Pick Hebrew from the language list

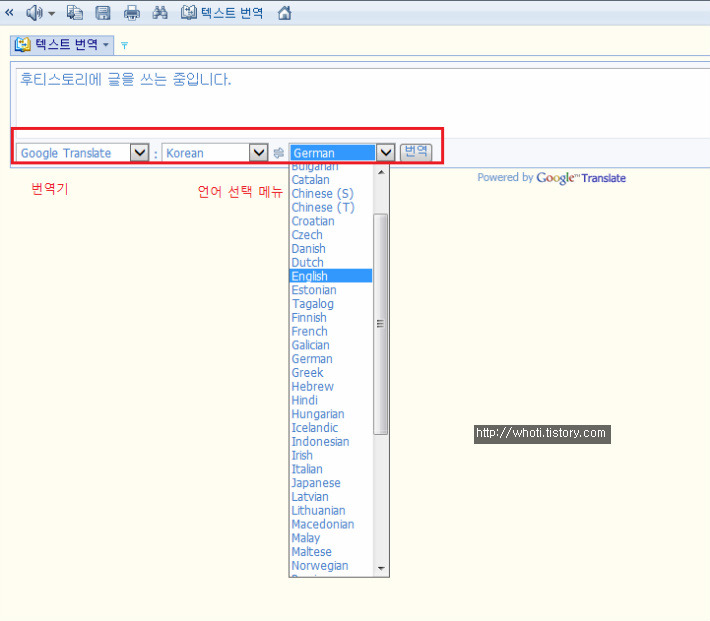click(331, 386)
